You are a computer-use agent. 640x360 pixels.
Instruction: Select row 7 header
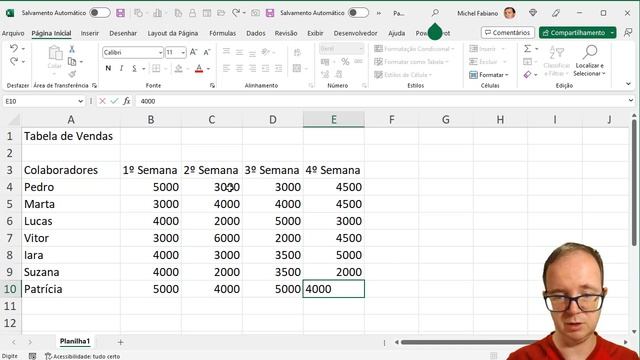coord(10,238)
